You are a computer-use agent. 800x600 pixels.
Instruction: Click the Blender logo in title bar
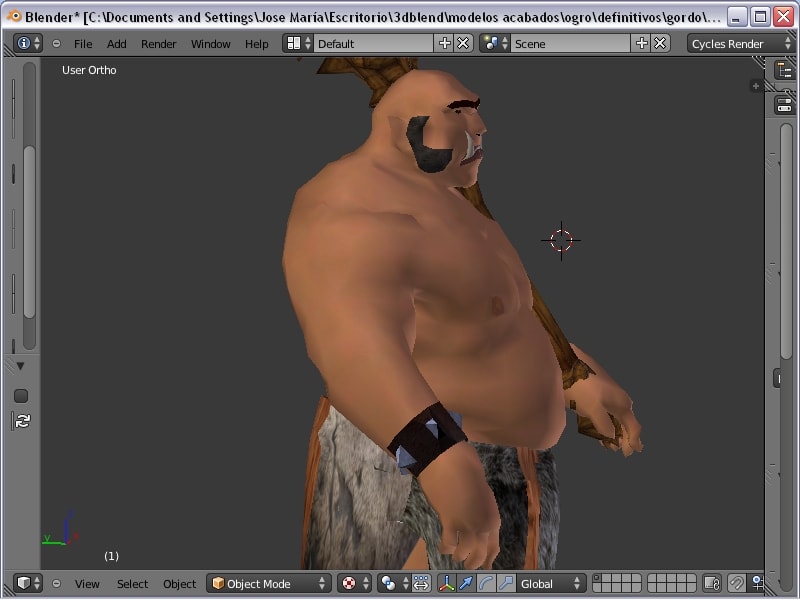coord(14,17)
